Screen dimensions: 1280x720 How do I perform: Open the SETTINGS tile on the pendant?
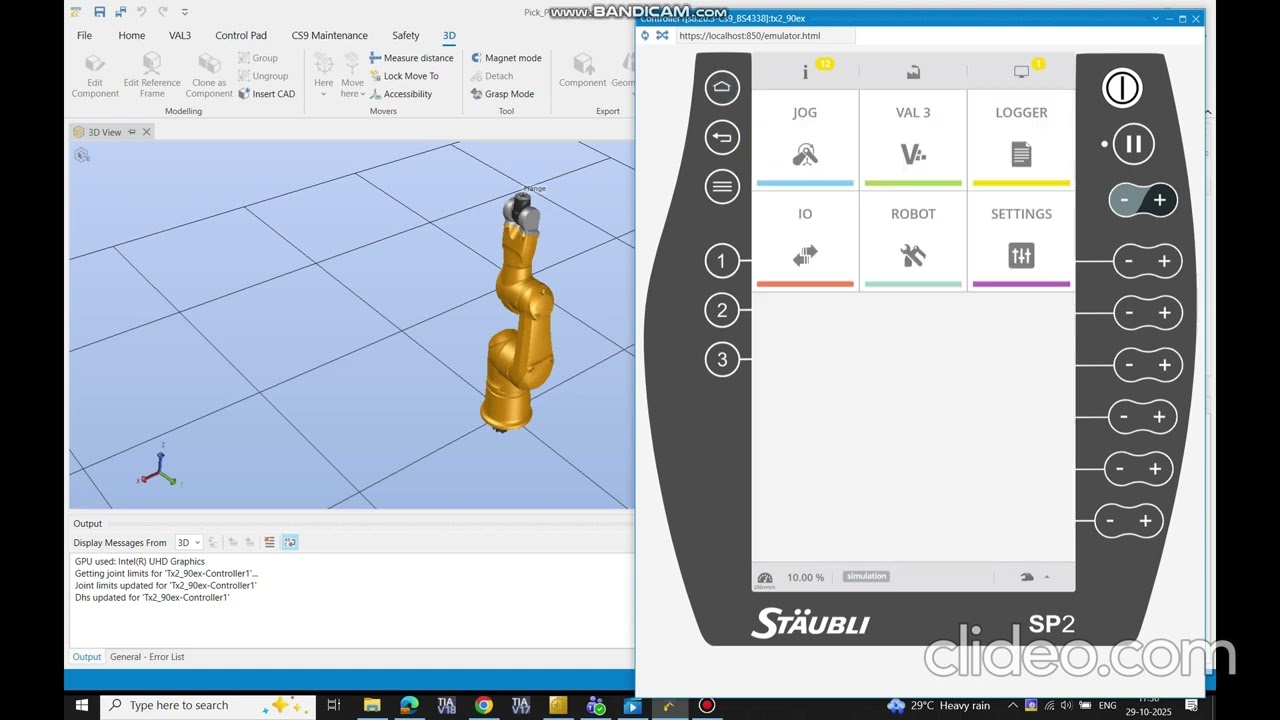click(x=1021, y=241)
